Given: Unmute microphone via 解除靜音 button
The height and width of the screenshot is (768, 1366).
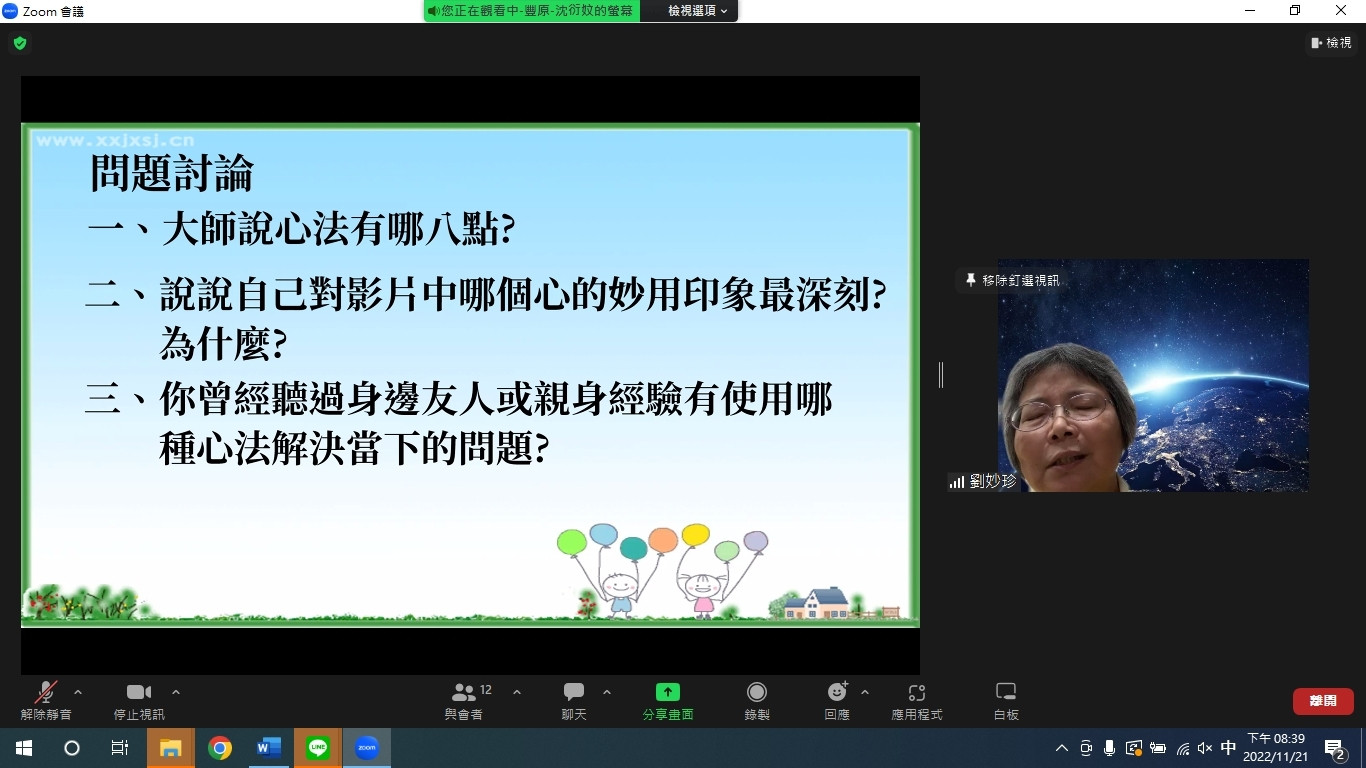Looking at the screenshot, I should pyautogui.click(x=46, y=692).
